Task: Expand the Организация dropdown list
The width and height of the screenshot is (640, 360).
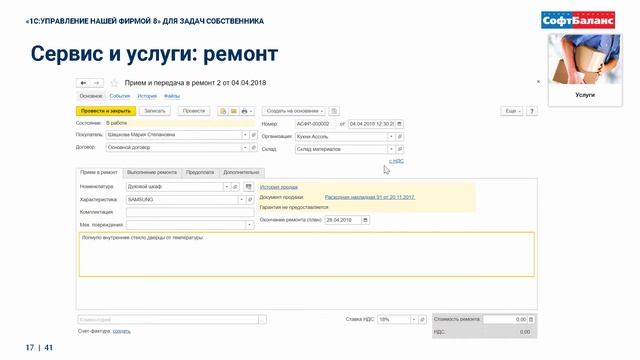Action: 391,136
